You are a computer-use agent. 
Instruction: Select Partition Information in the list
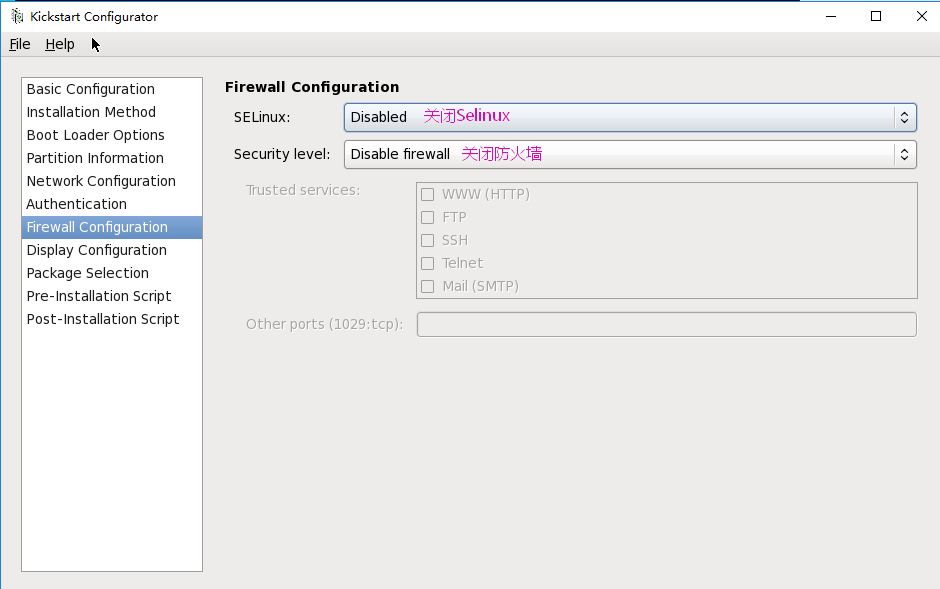click(x=95, y=158)
